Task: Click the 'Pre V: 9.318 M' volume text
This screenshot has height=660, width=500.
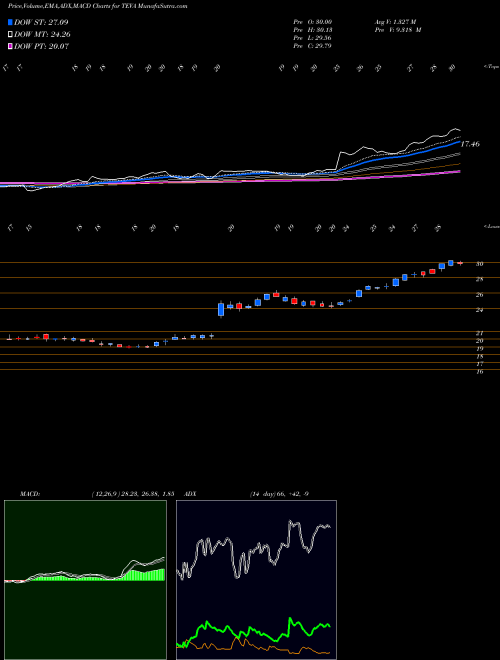Action: (398, 30)
